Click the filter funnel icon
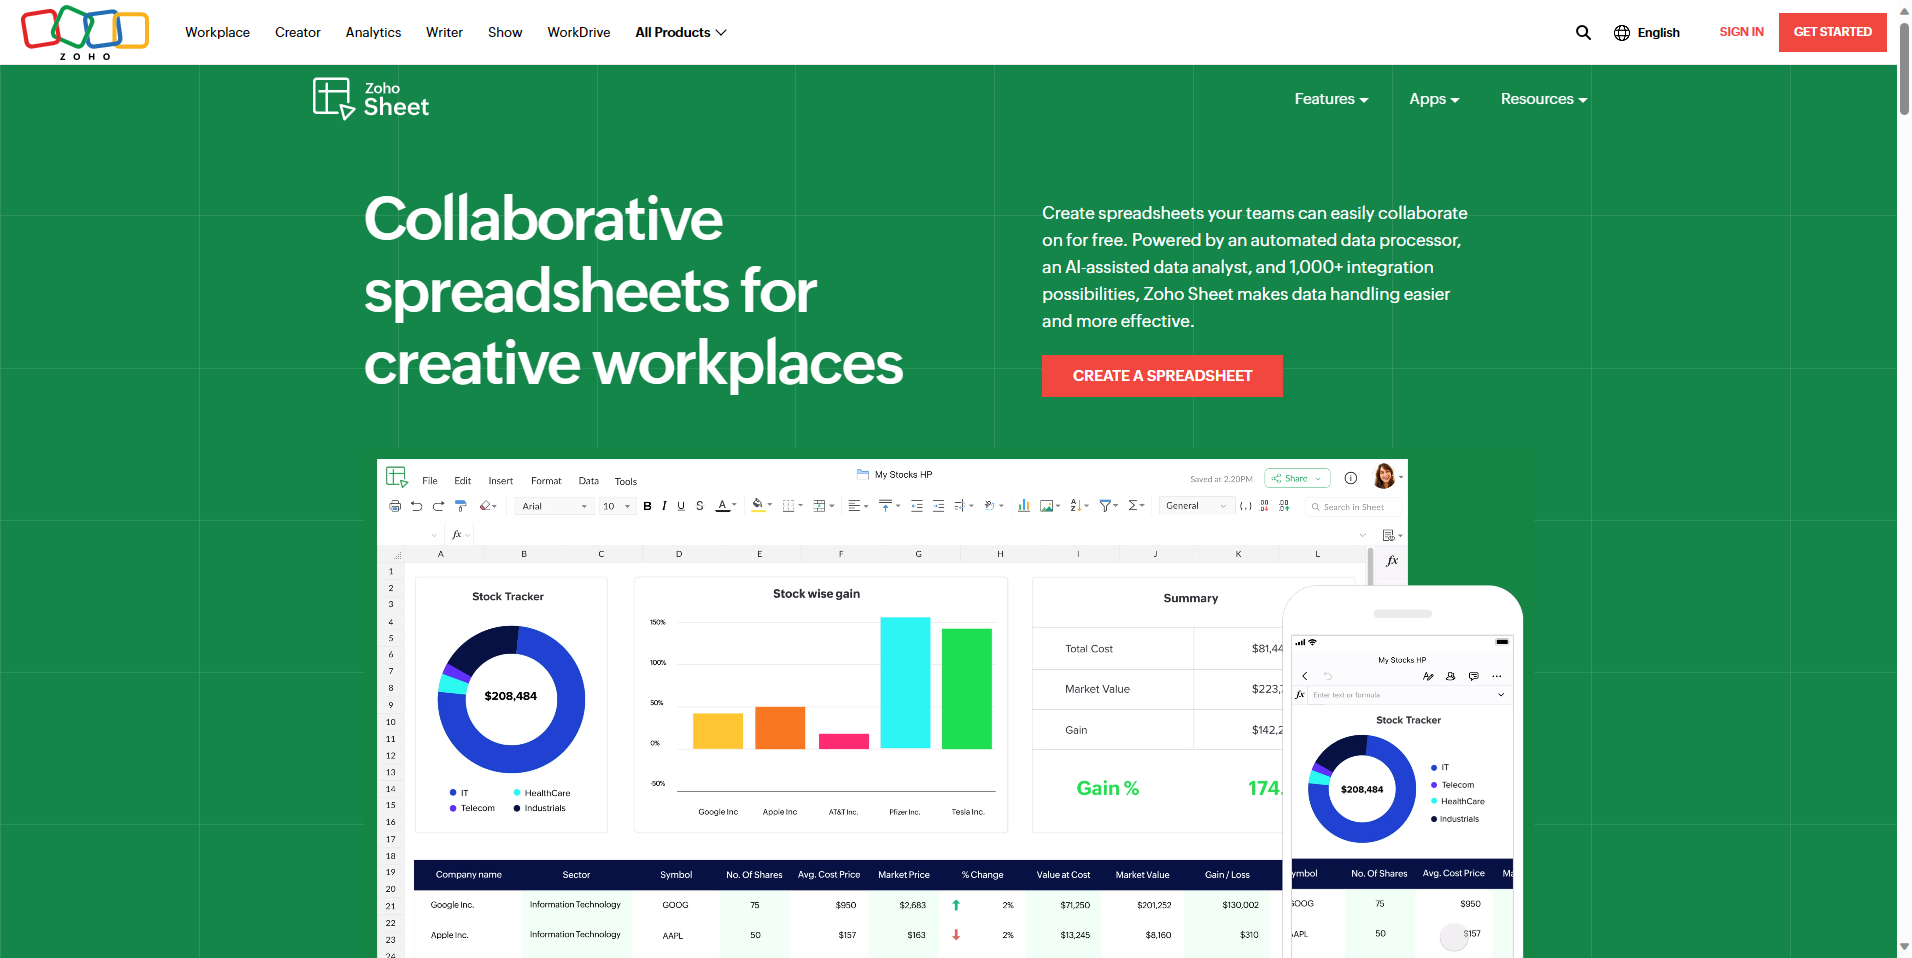This screenshot has height=958, width=1912. [x=1105, y=506]
